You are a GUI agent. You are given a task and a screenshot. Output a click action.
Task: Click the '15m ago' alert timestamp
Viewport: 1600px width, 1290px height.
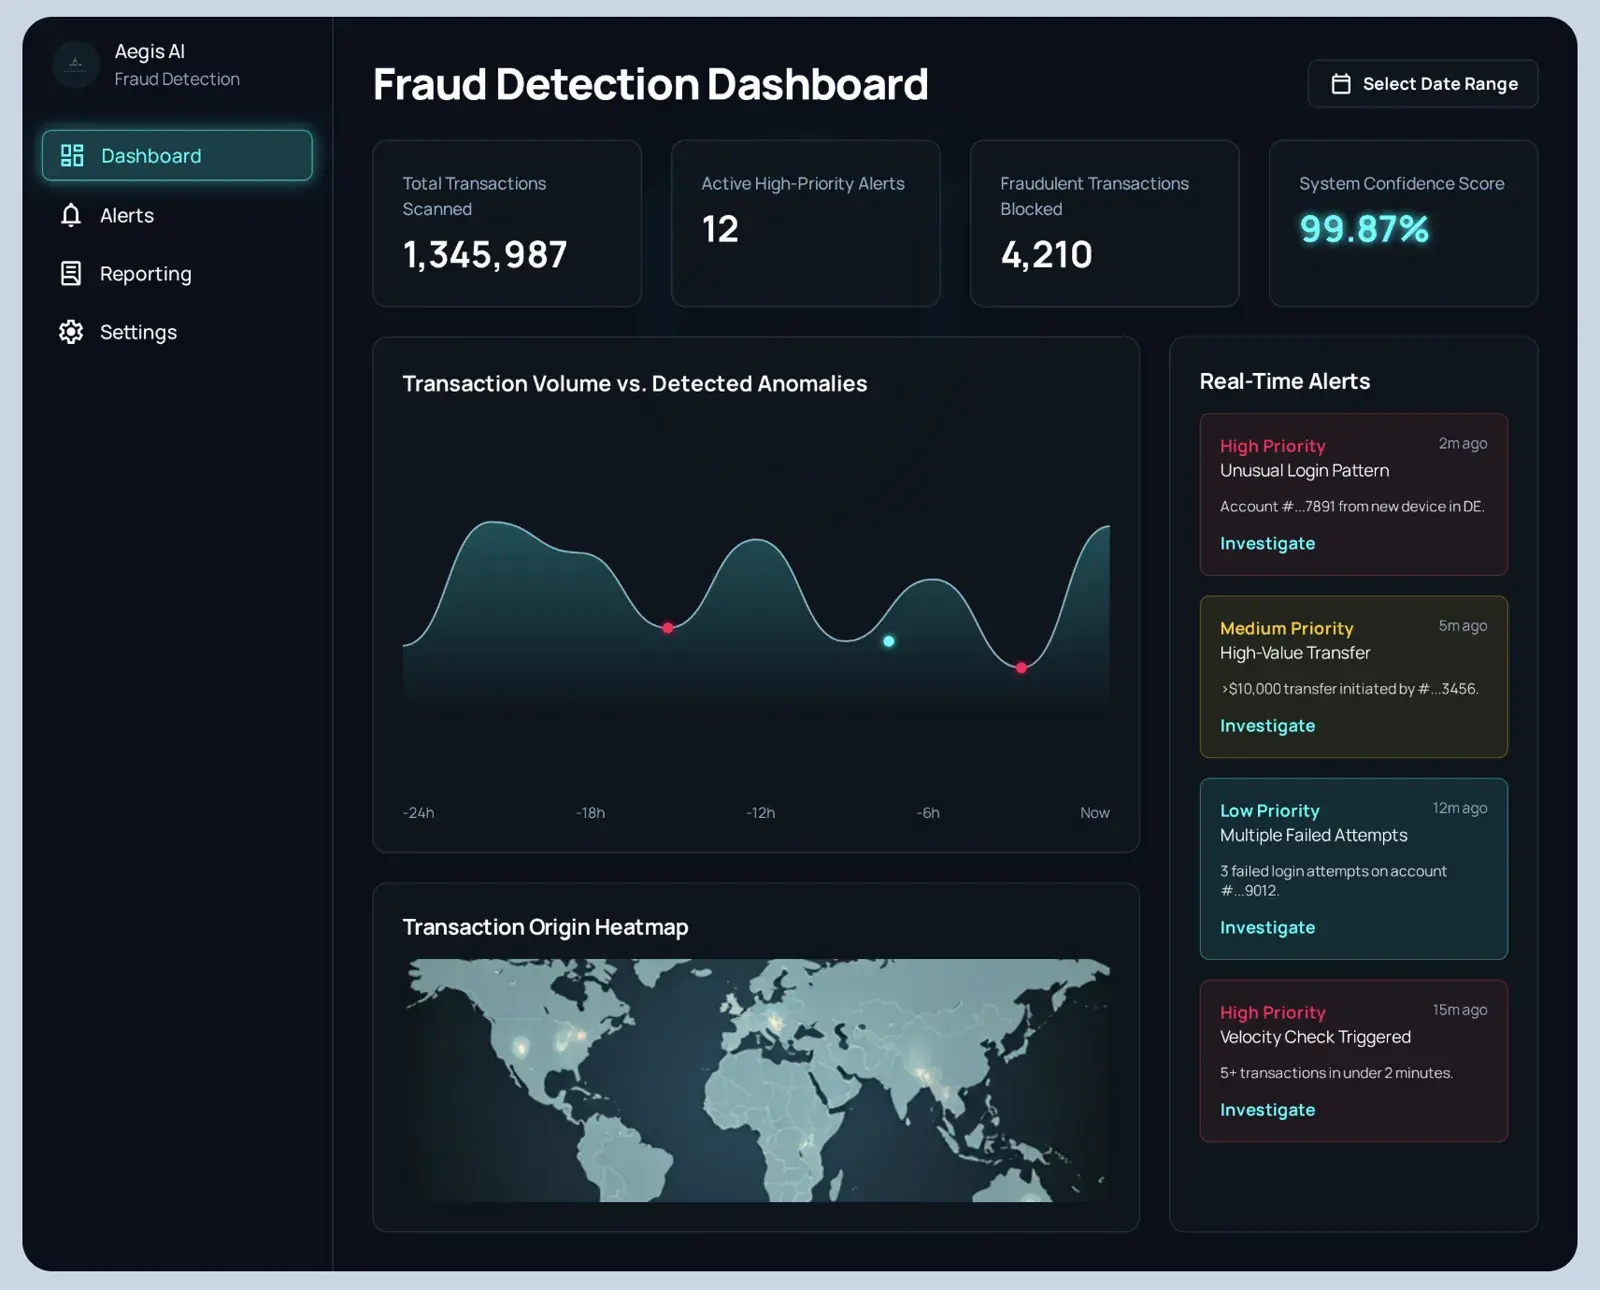[x=1460, y=1010]
